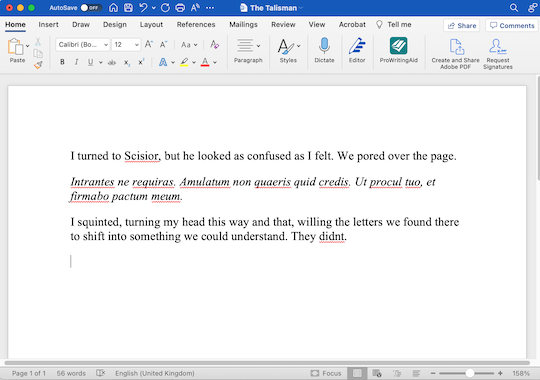Launch ProWritingAid add-in
540x380 pixels.
tap(398, 50)
